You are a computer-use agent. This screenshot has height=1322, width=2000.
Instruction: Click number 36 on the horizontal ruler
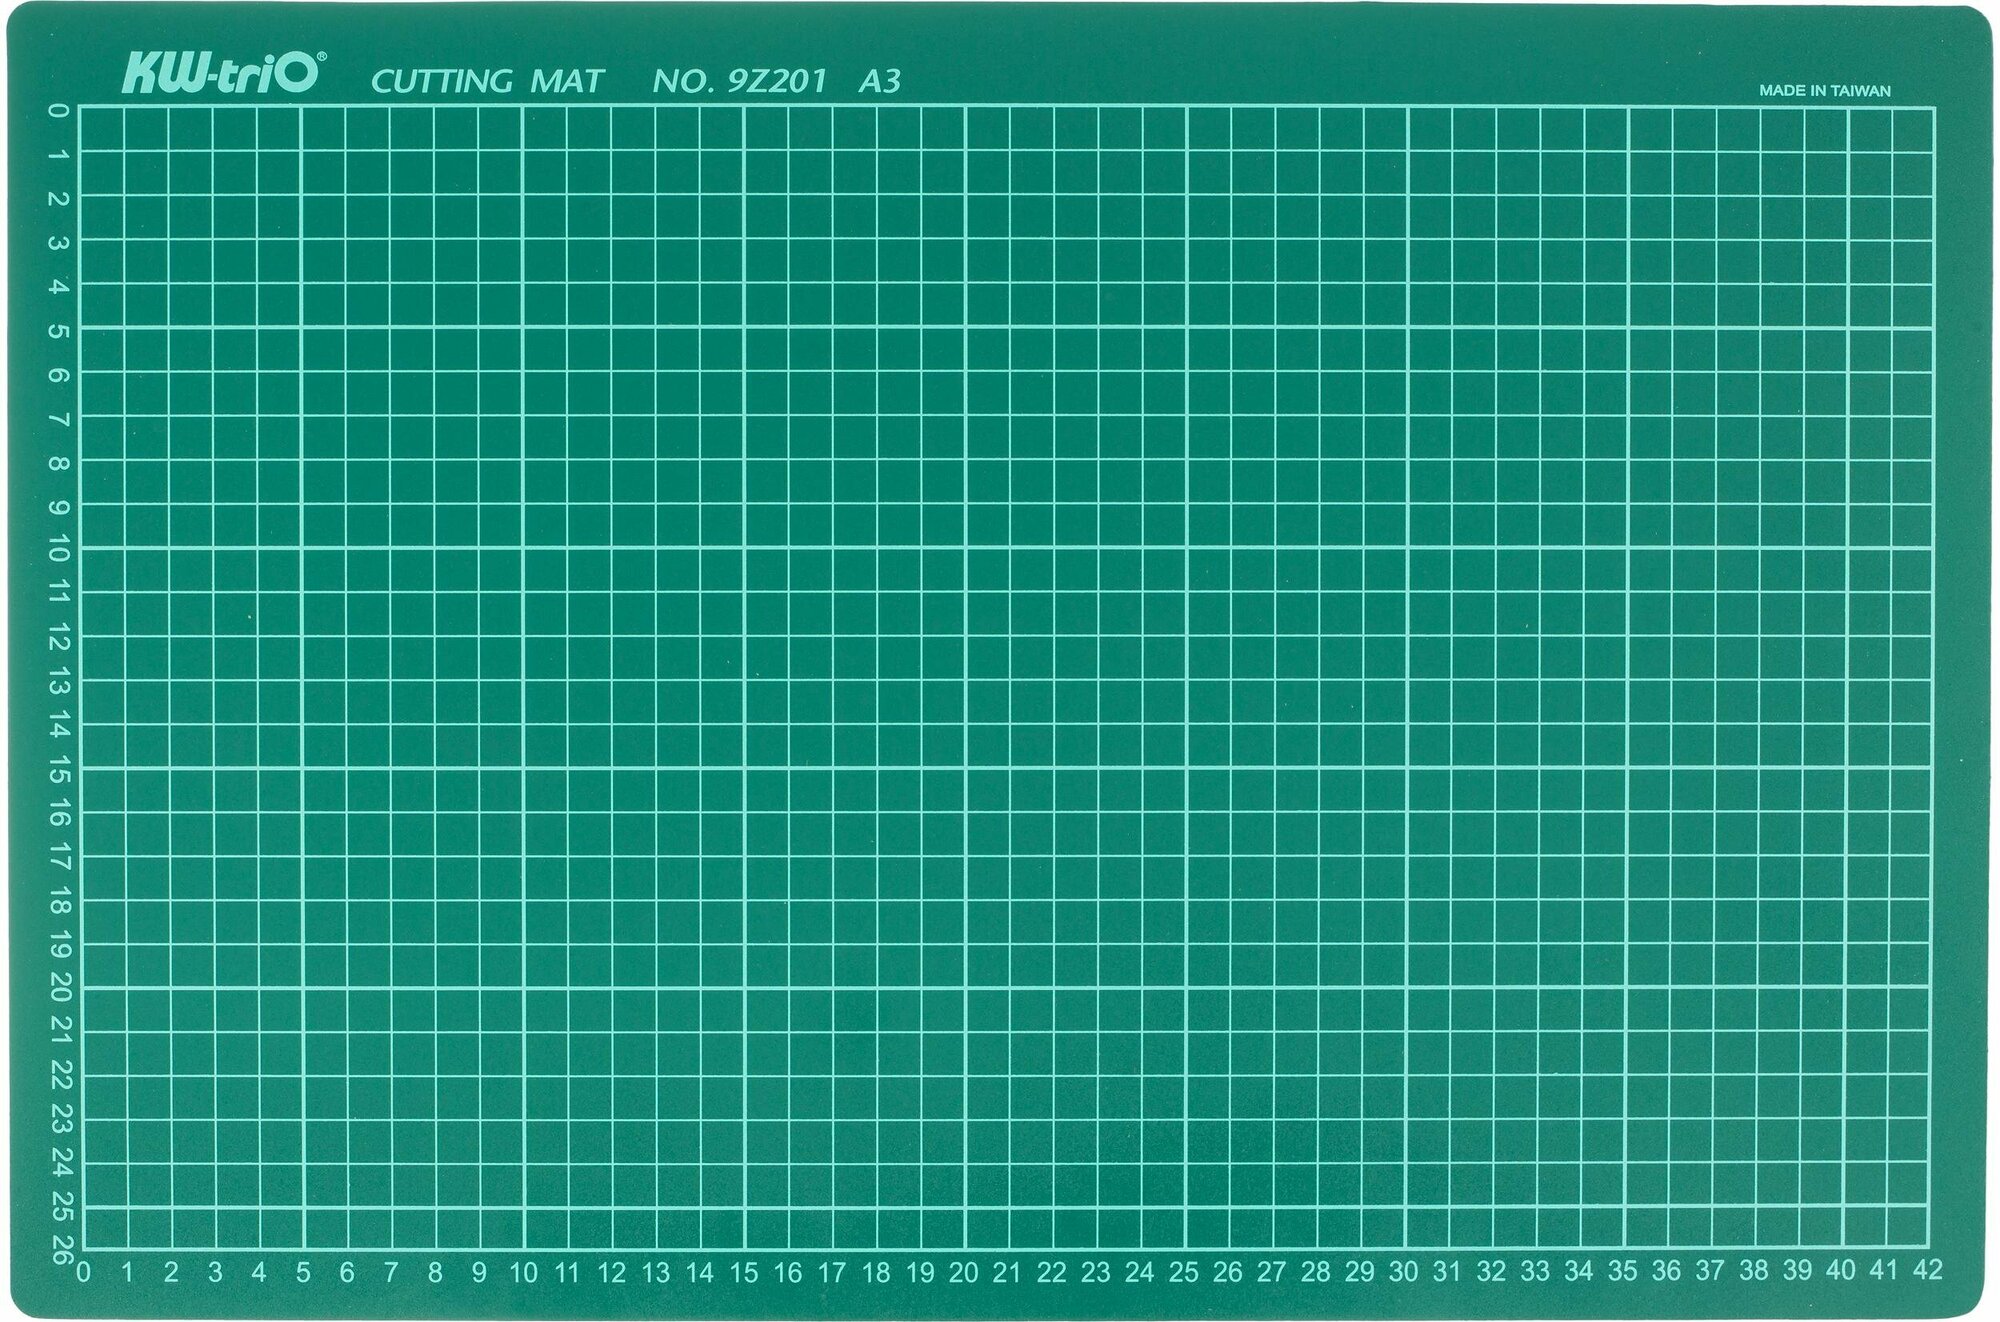coord(1666,1270)
